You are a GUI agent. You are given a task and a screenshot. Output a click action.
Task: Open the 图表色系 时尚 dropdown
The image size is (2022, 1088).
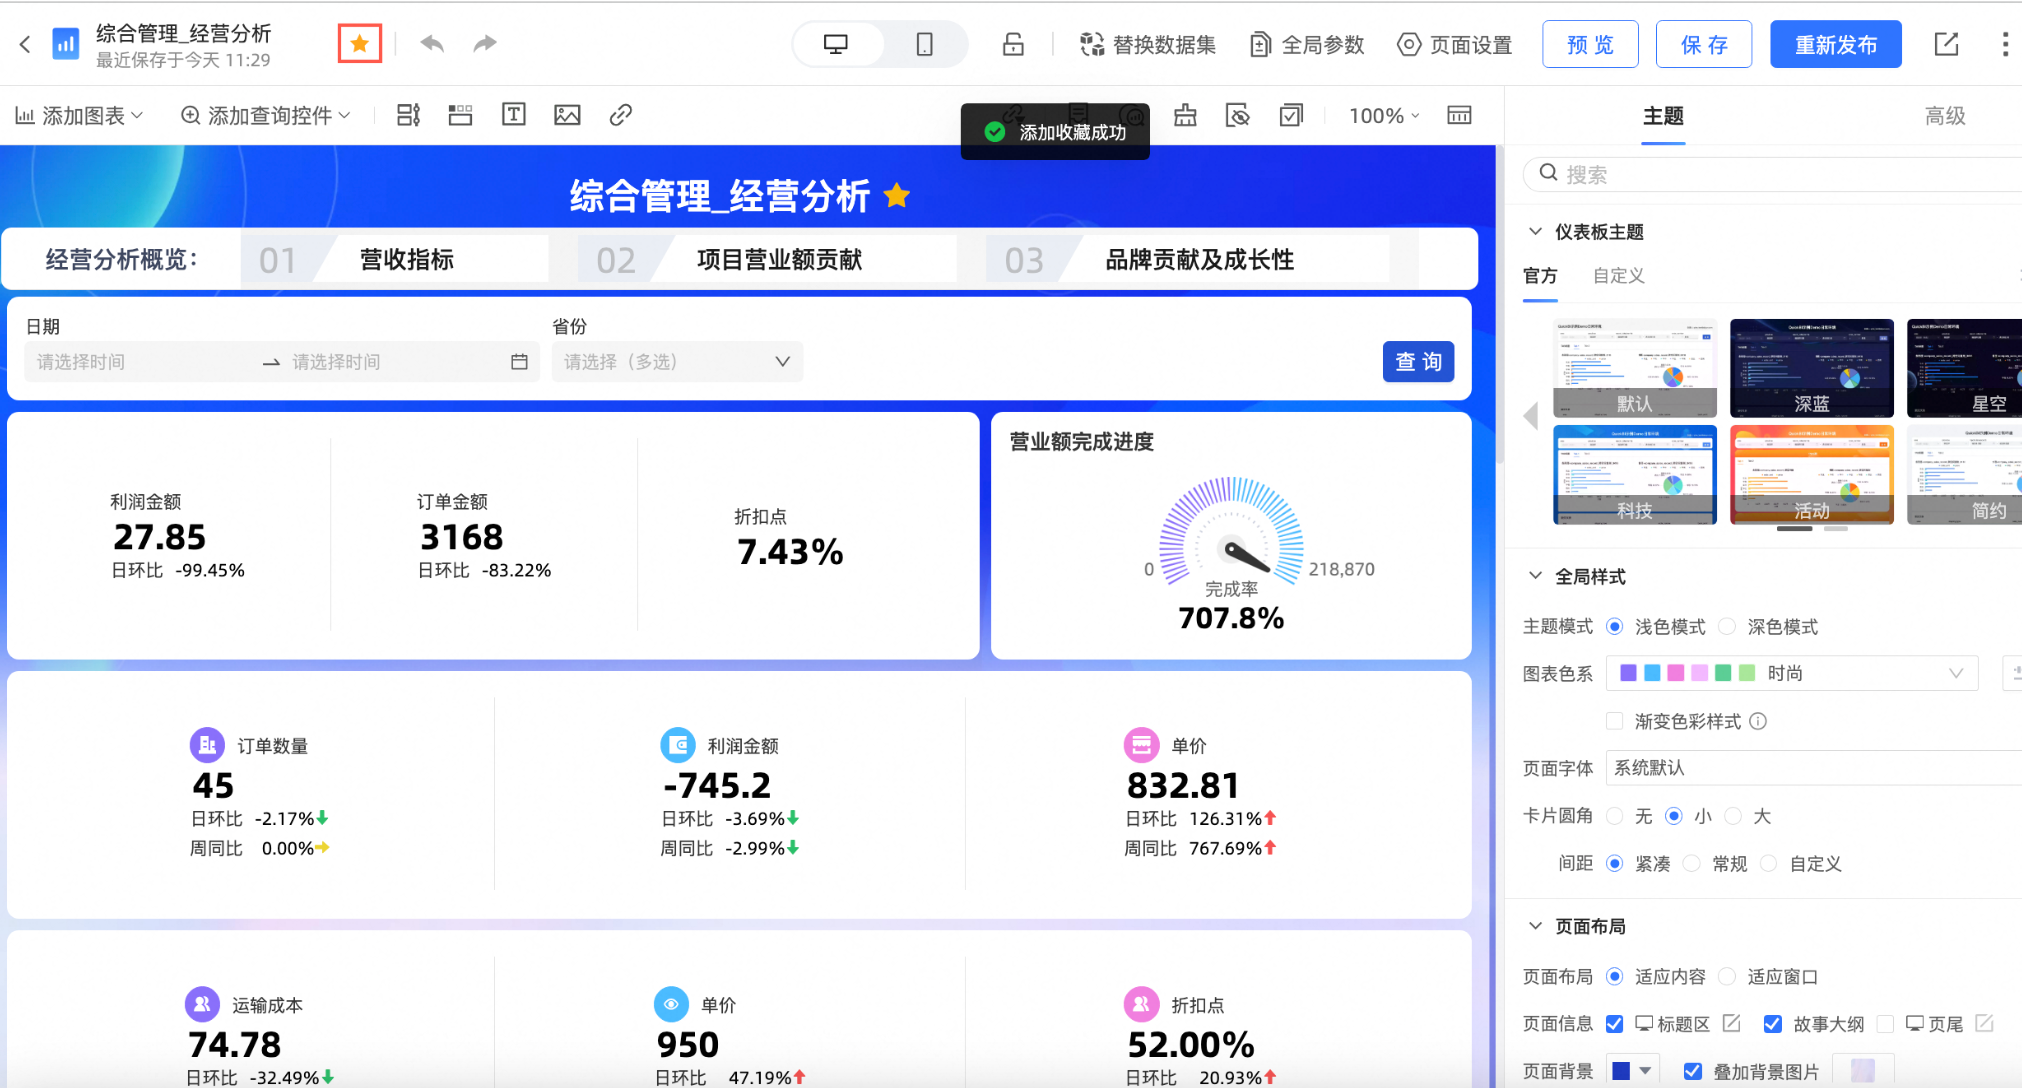click(1792, 673)
